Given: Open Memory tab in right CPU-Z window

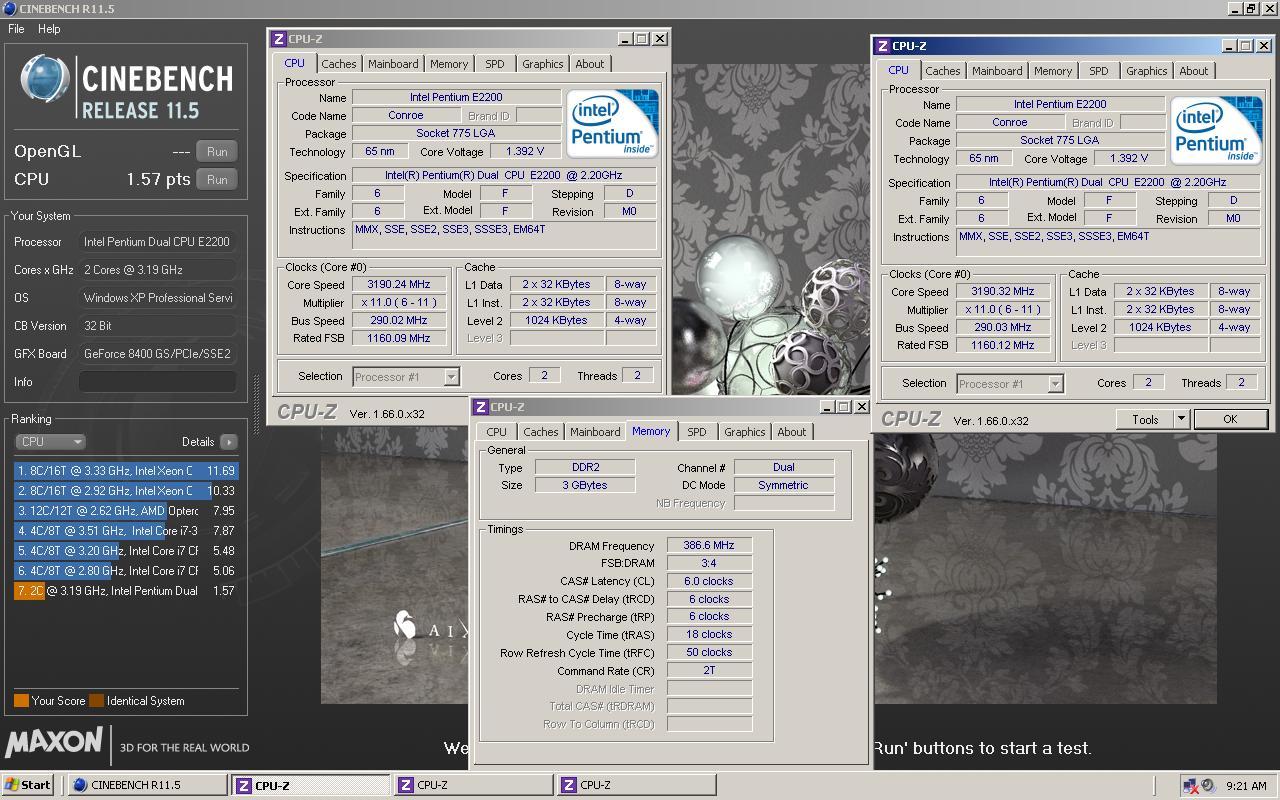Looking at the screenshot, I should [1053, 71].
